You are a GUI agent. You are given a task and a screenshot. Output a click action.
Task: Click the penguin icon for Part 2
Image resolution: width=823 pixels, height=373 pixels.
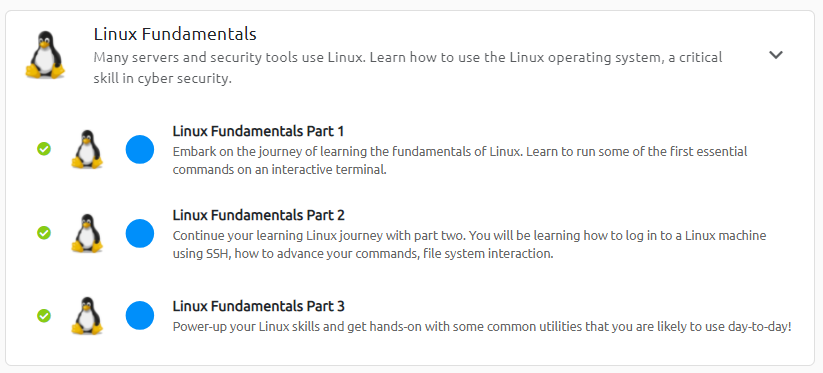(x=87, y=233)
